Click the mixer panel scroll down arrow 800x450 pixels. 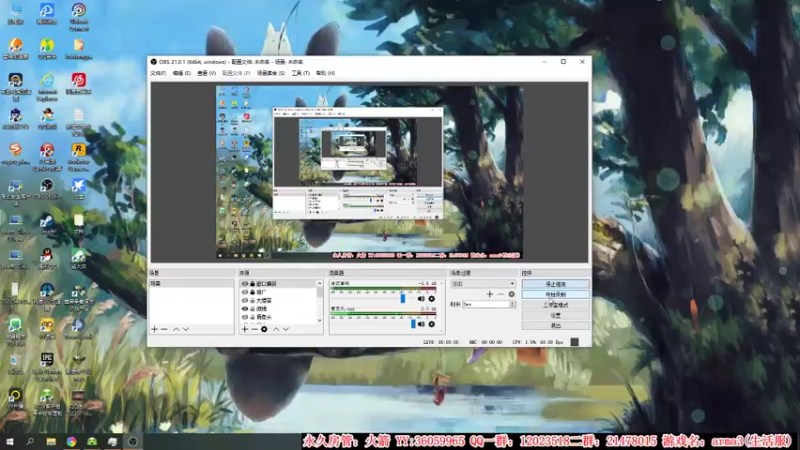tap(441, 331)
